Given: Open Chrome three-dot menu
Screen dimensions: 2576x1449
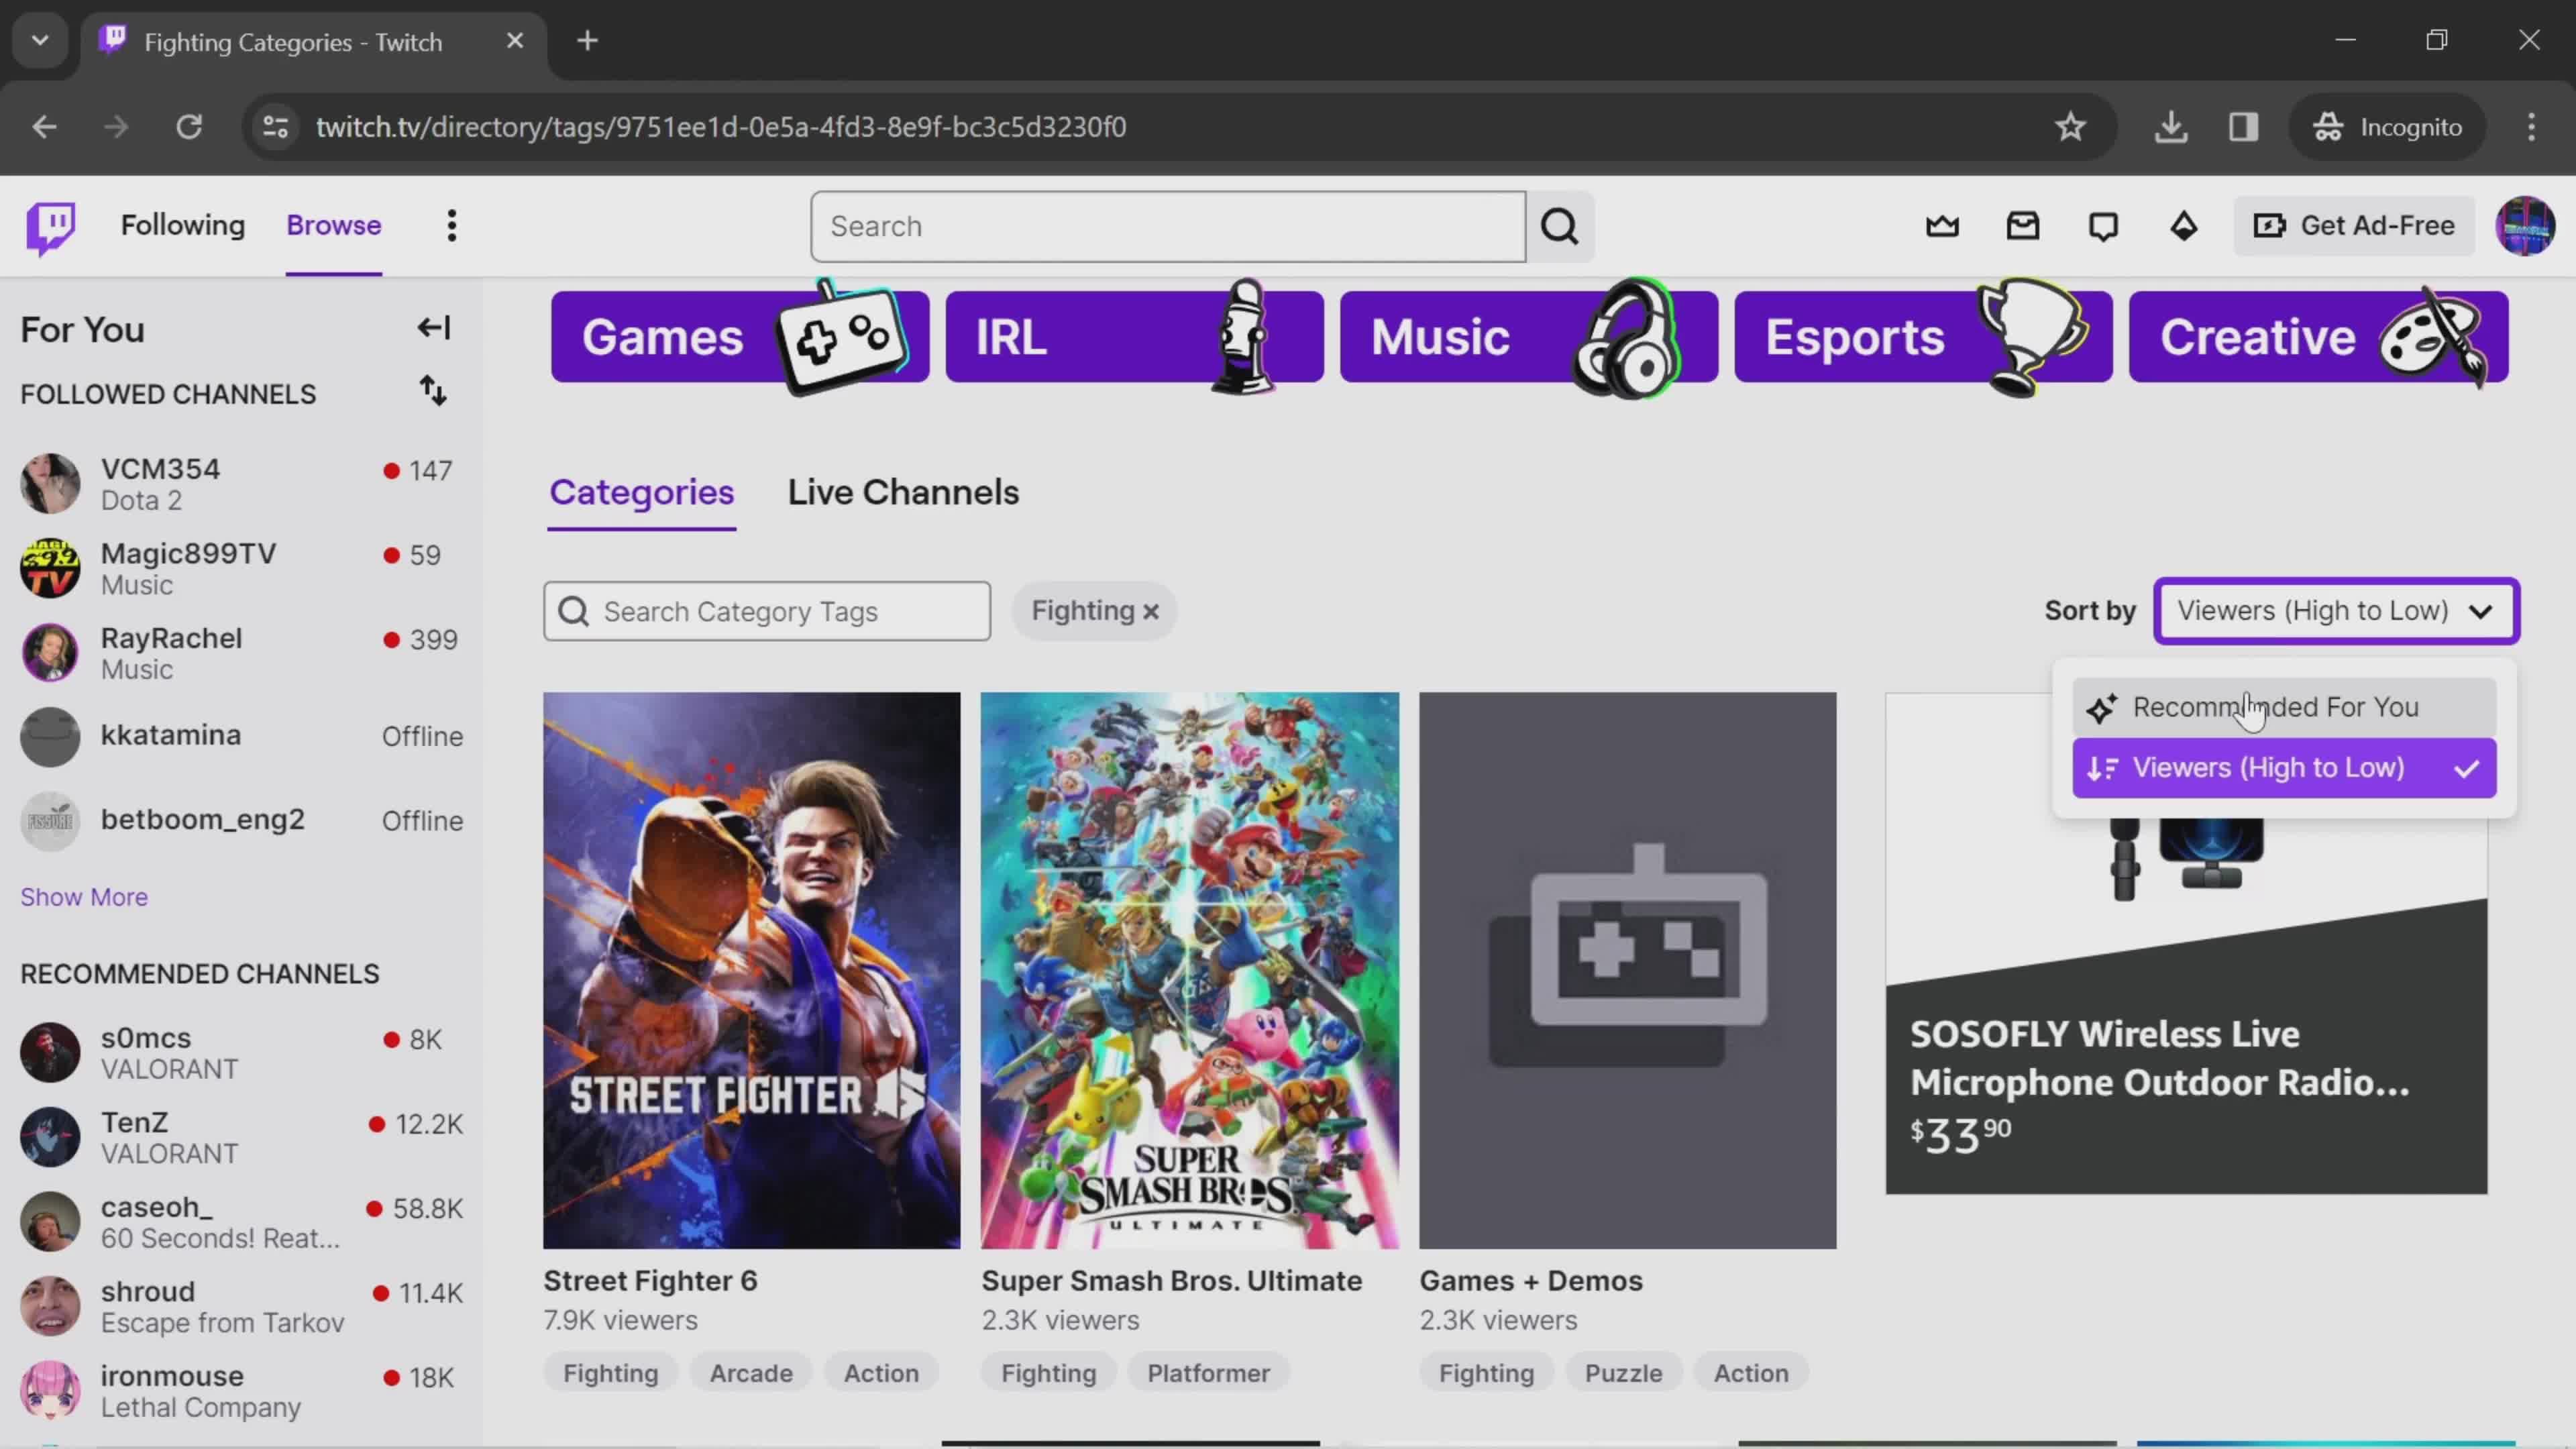Looking at the screenshot, I should point(2531,127).
